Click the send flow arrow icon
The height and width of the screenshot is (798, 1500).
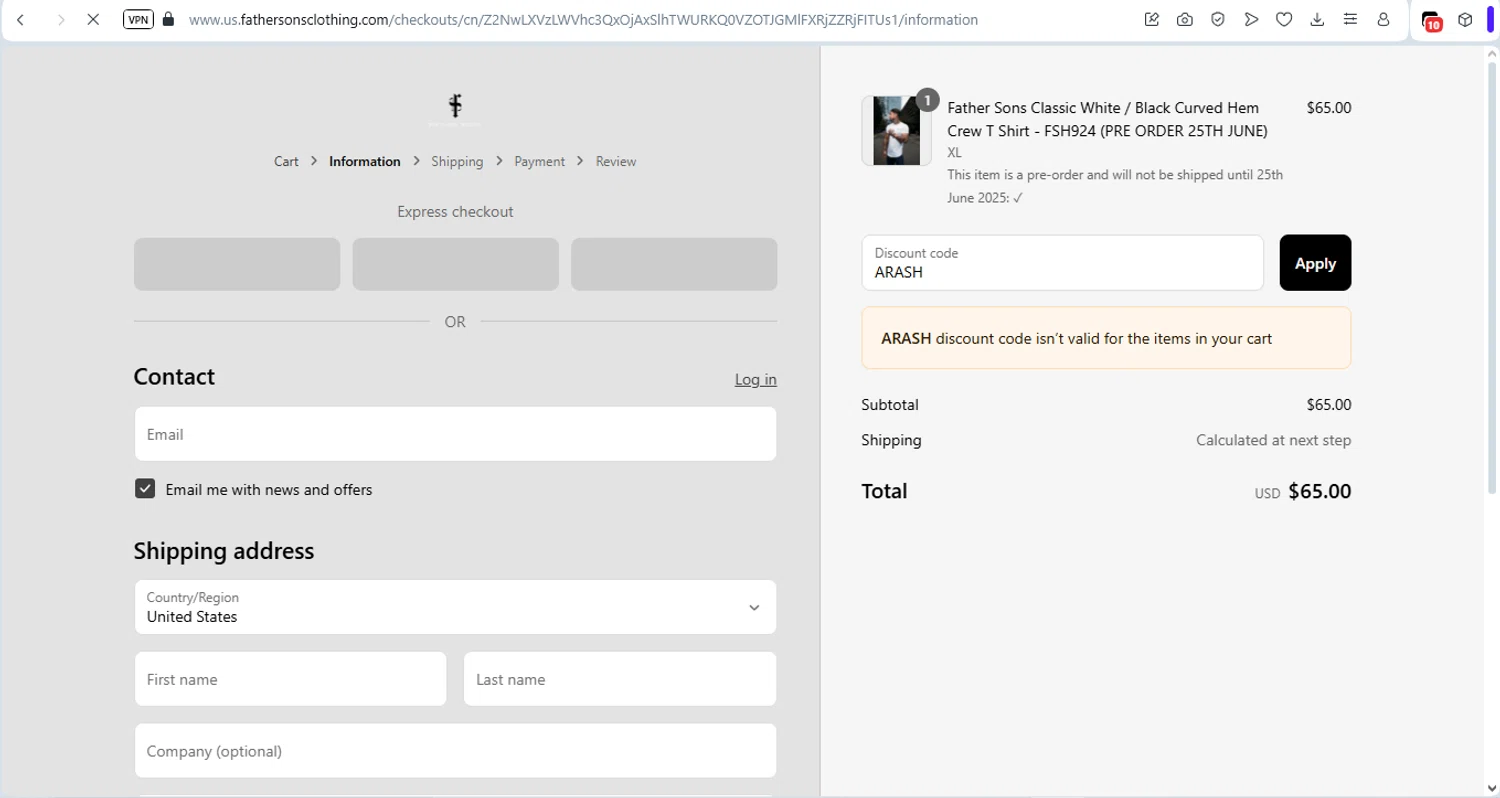click(x=1251, y=19)
